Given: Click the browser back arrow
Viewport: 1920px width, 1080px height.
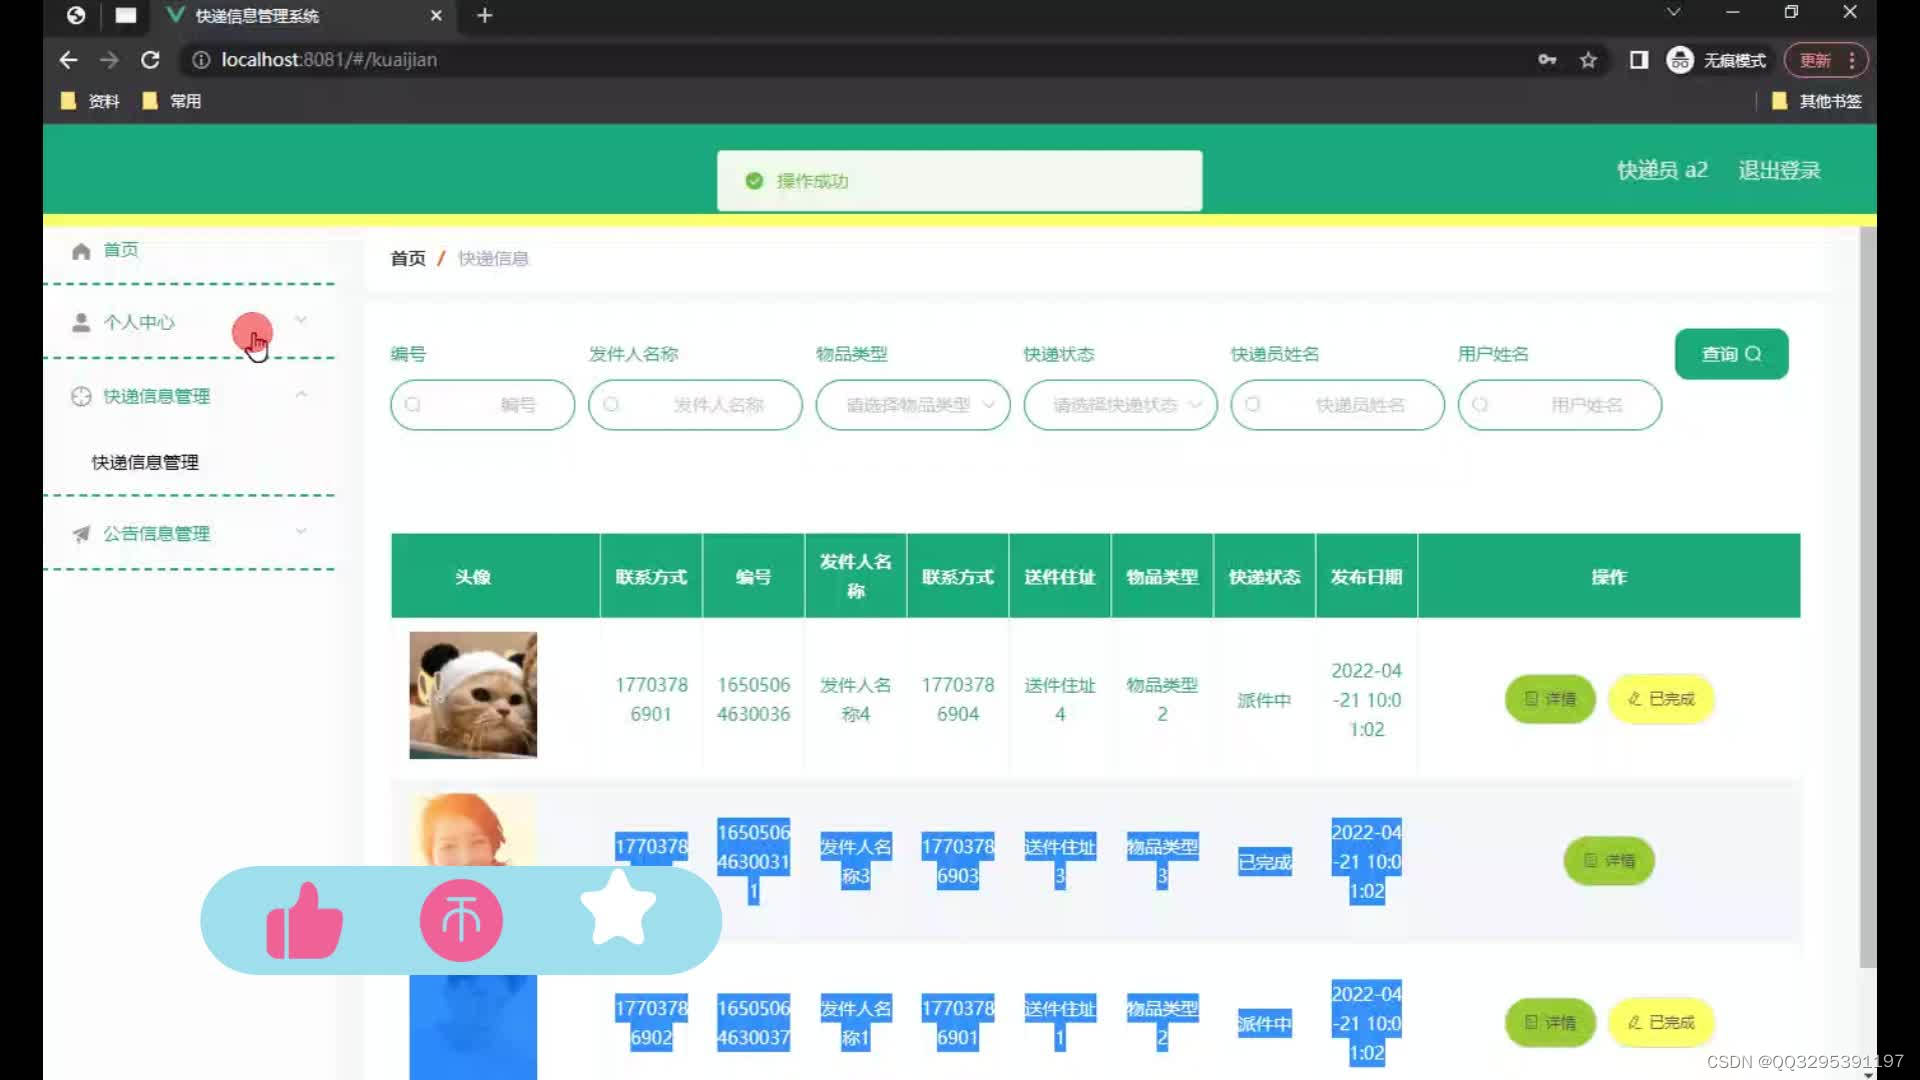Looking at the screenshot, I should coord(68,60).
